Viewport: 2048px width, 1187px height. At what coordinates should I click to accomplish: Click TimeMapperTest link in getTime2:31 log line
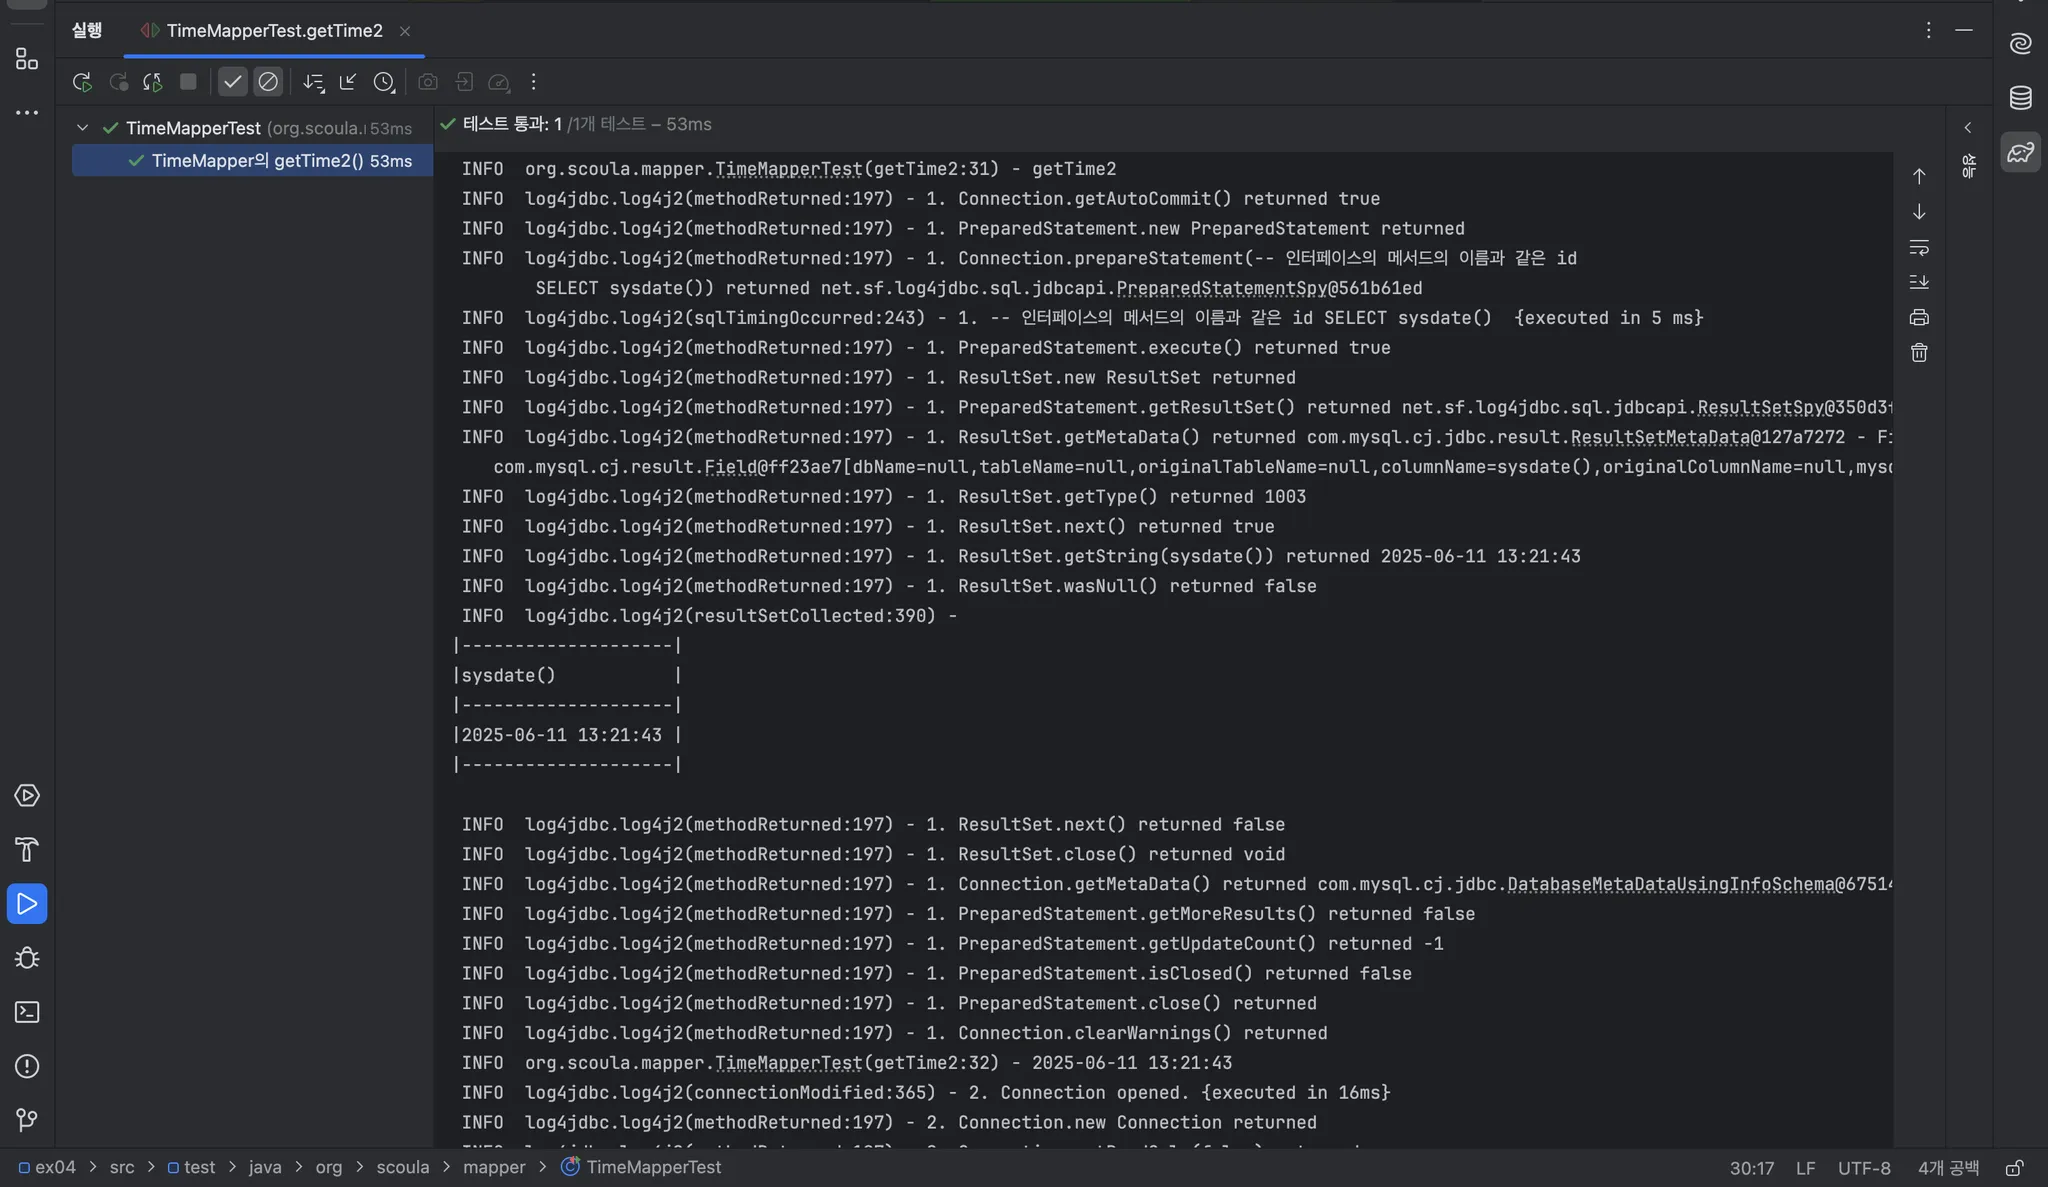789,169
